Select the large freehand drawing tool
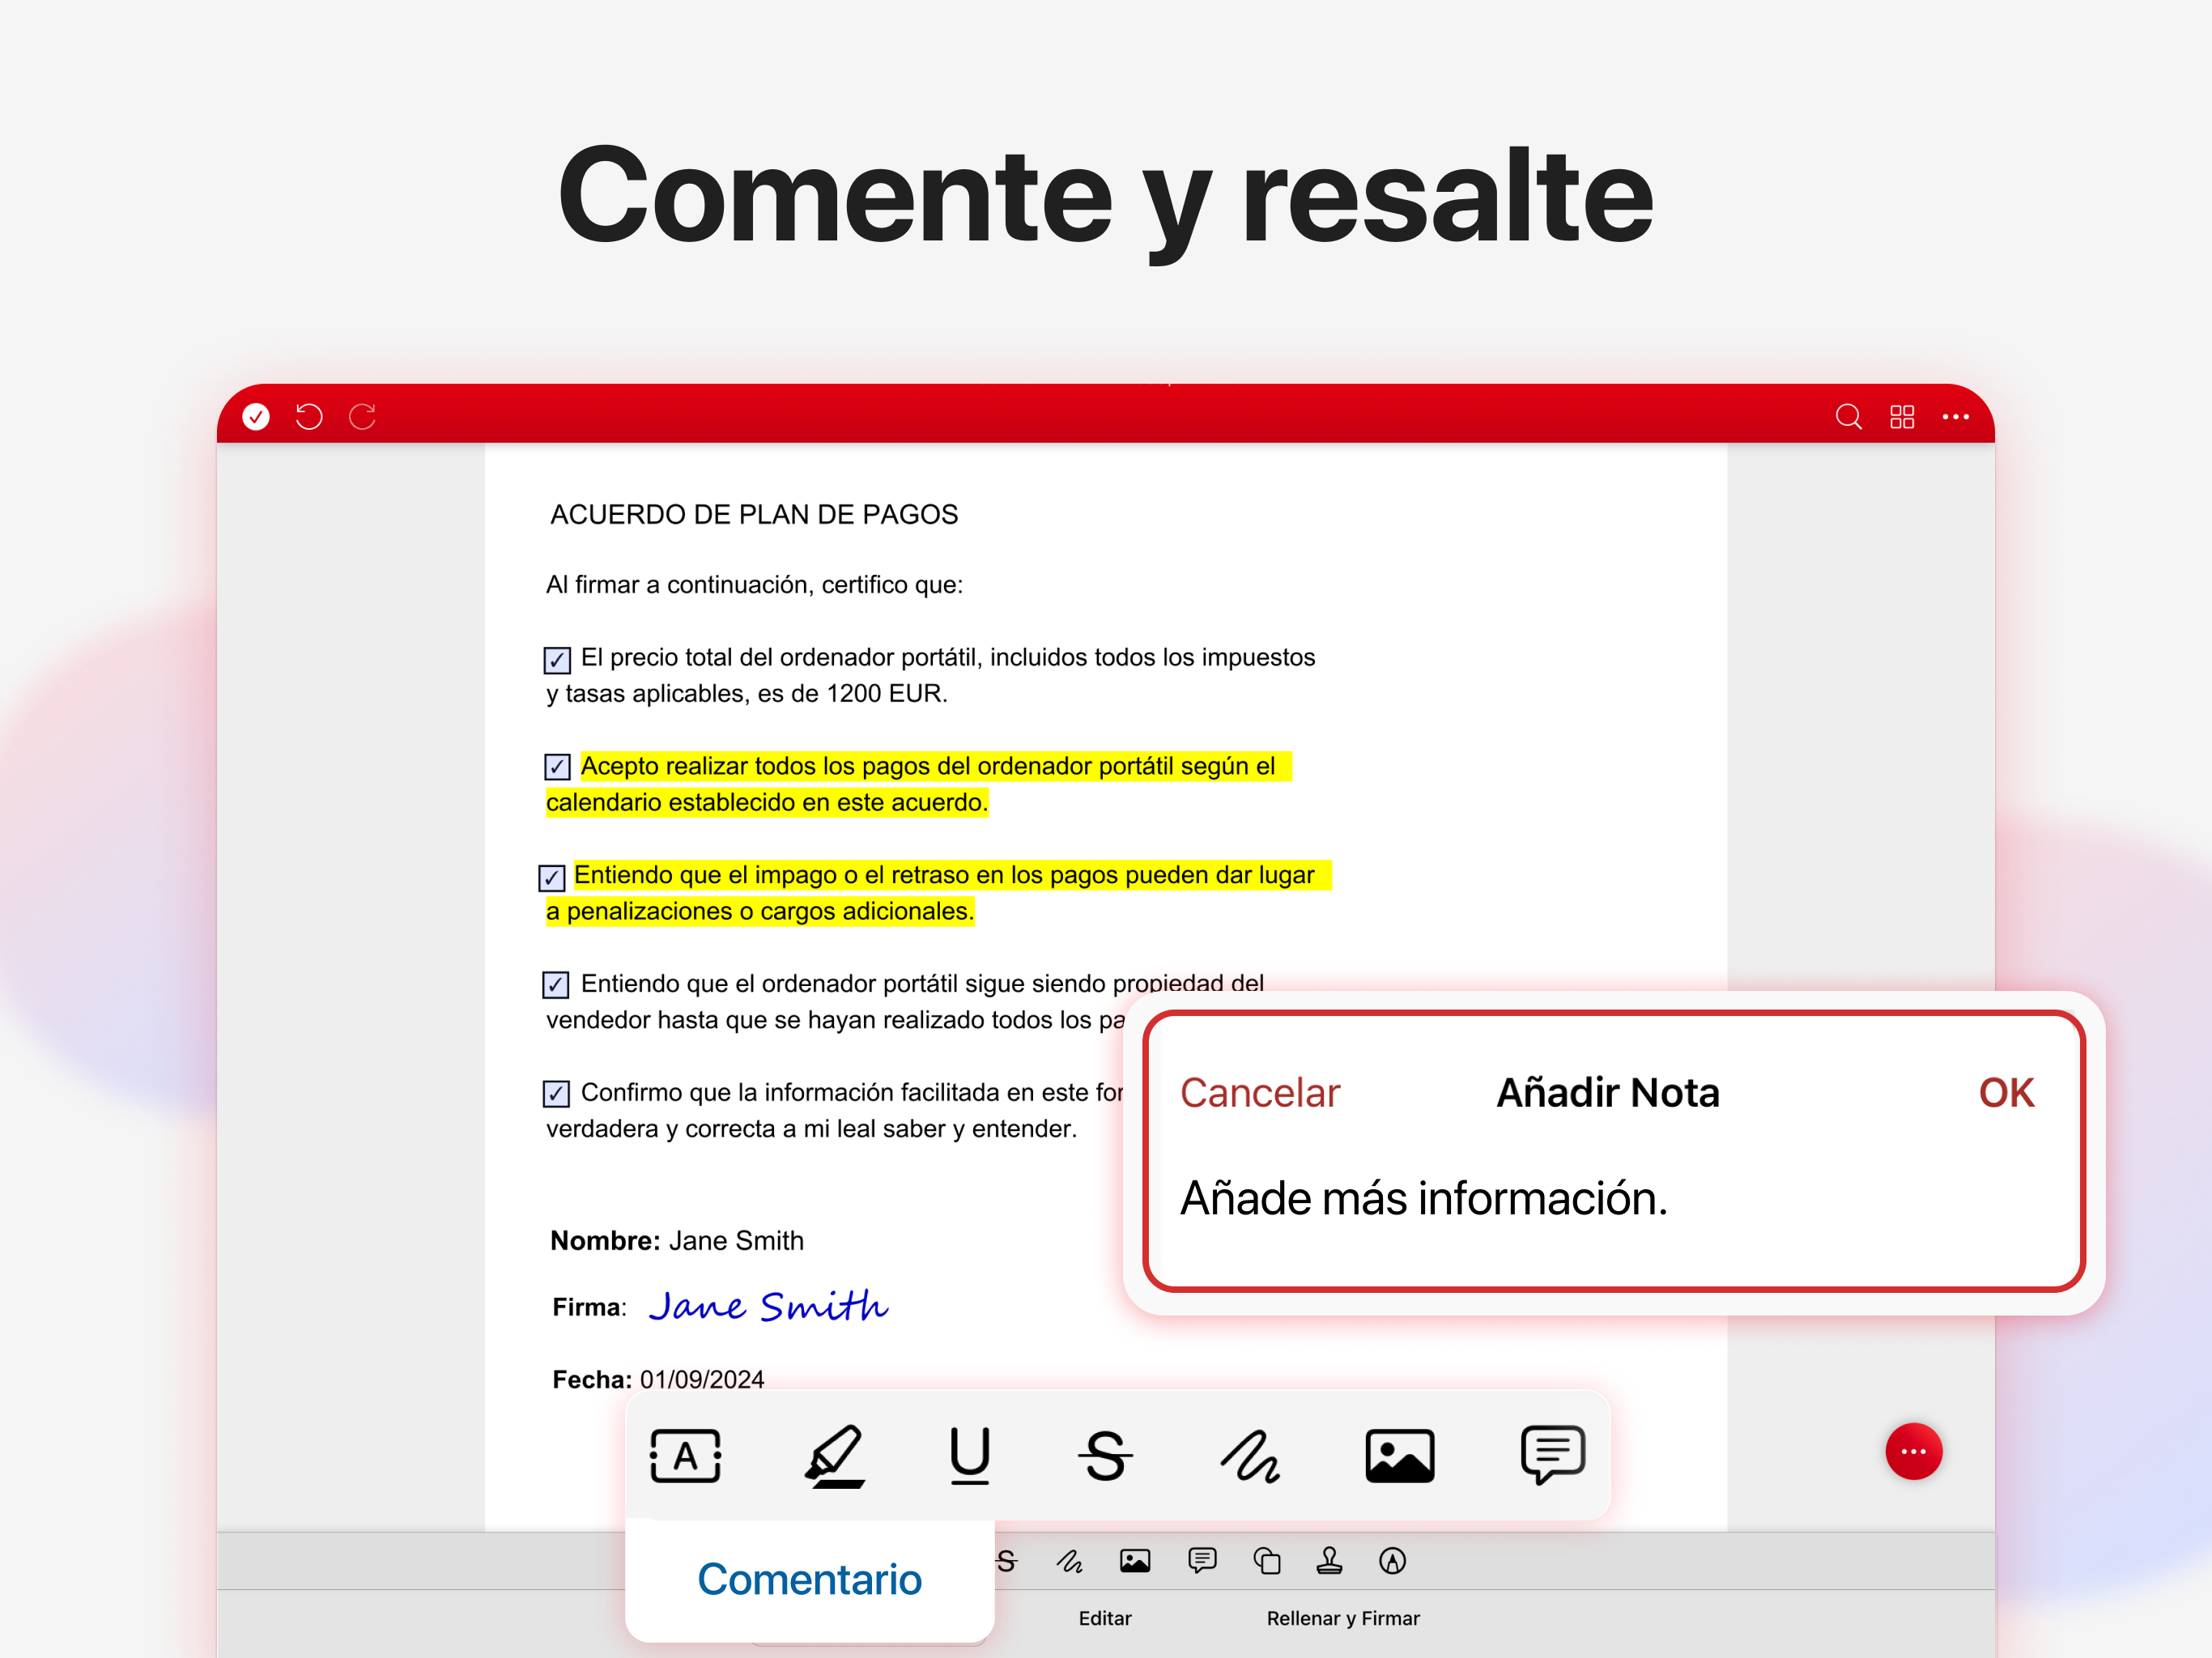Image resolution: width=2212 pixels, height=1658 pixels. (1249, 1456)
